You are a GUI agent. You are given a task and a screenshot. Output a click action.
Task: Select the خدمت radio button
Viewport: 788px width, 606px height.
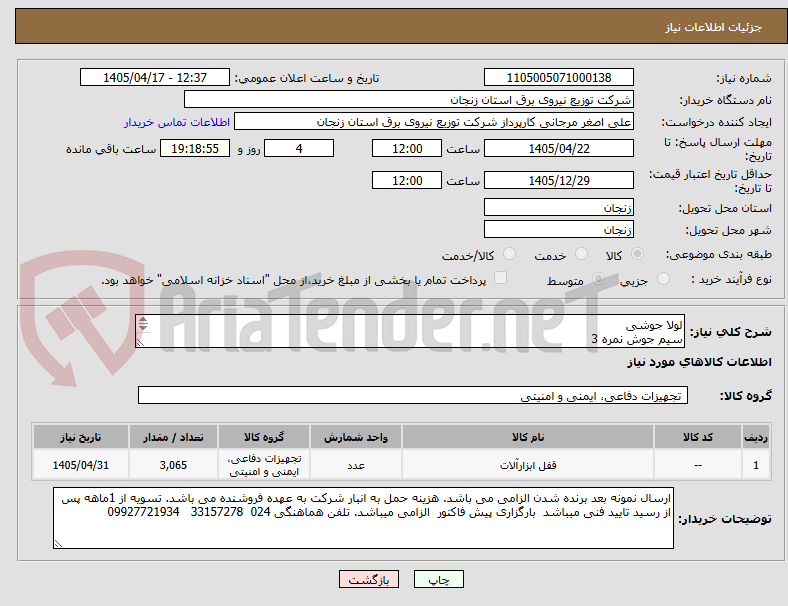point(581,254)
